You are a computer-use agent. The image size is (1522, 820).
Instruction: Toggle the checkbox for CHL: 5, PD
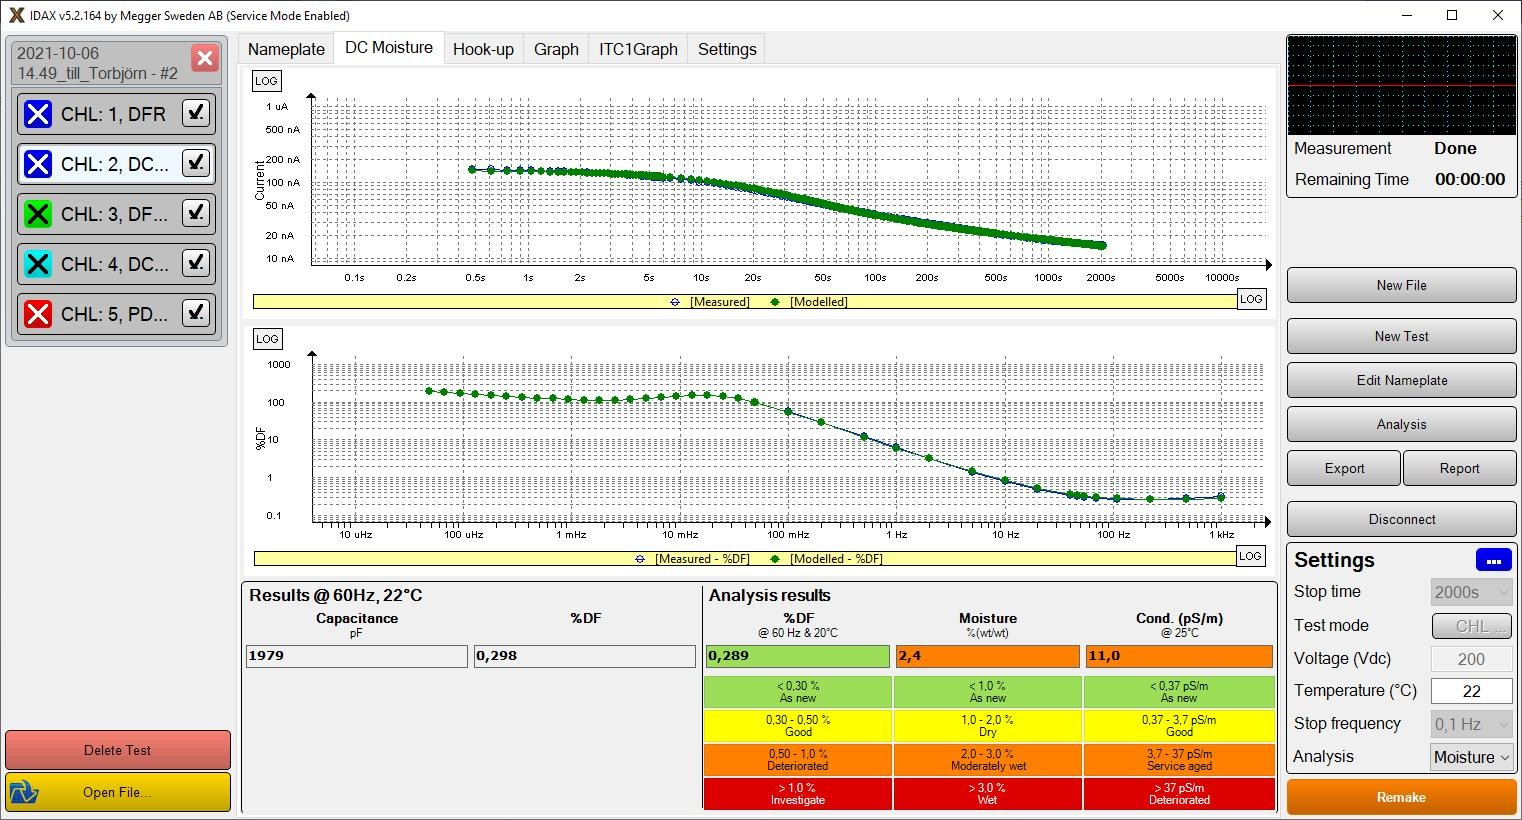pos(196,313)
